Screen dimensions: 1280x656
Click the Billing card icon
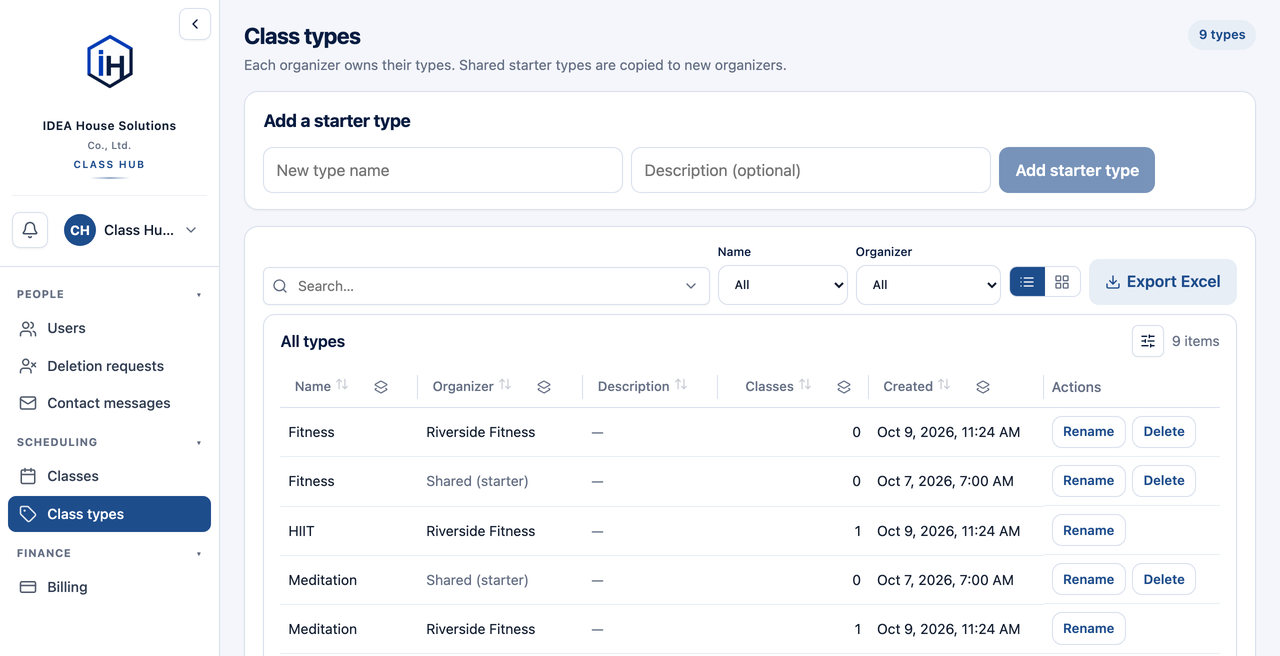coord(28,587)
